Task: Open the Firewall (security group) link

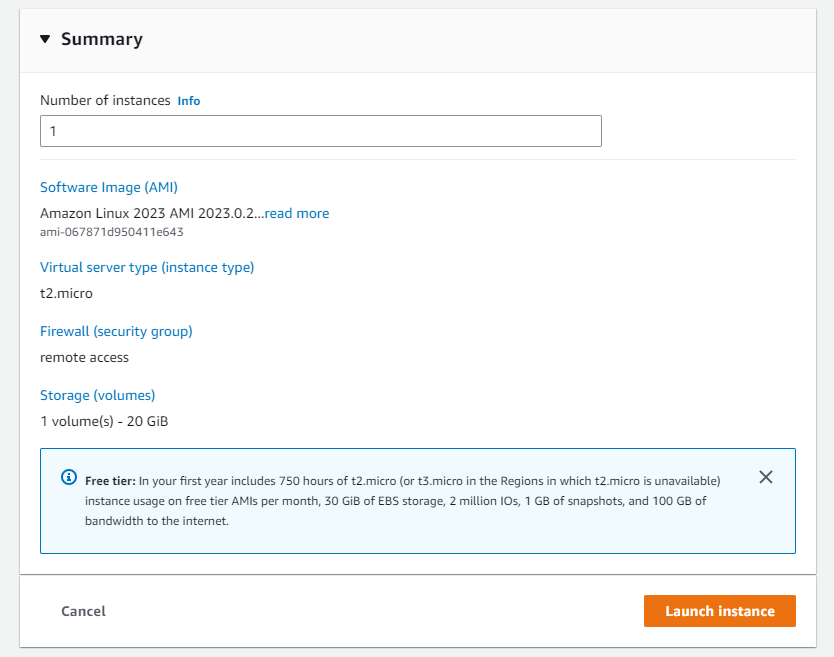Action: point(116,331)
